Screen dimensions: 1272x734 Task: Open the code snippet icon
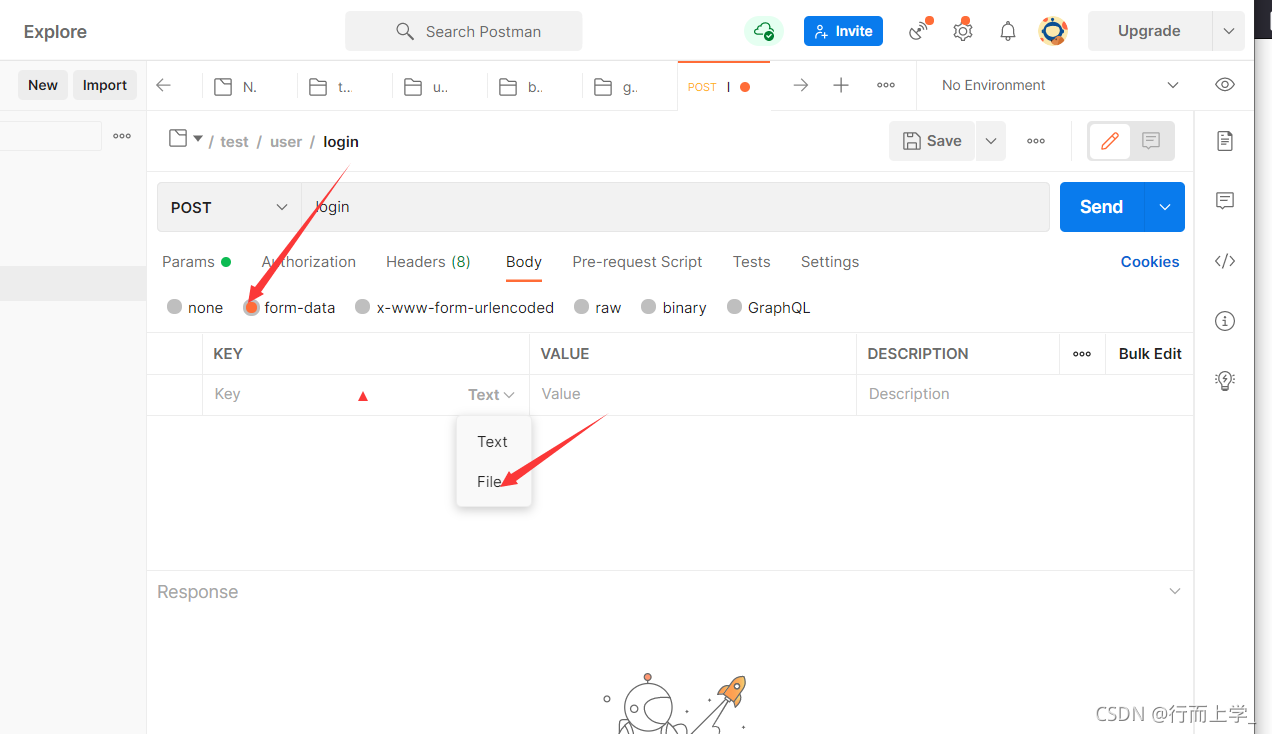[x=1225, y=261]
